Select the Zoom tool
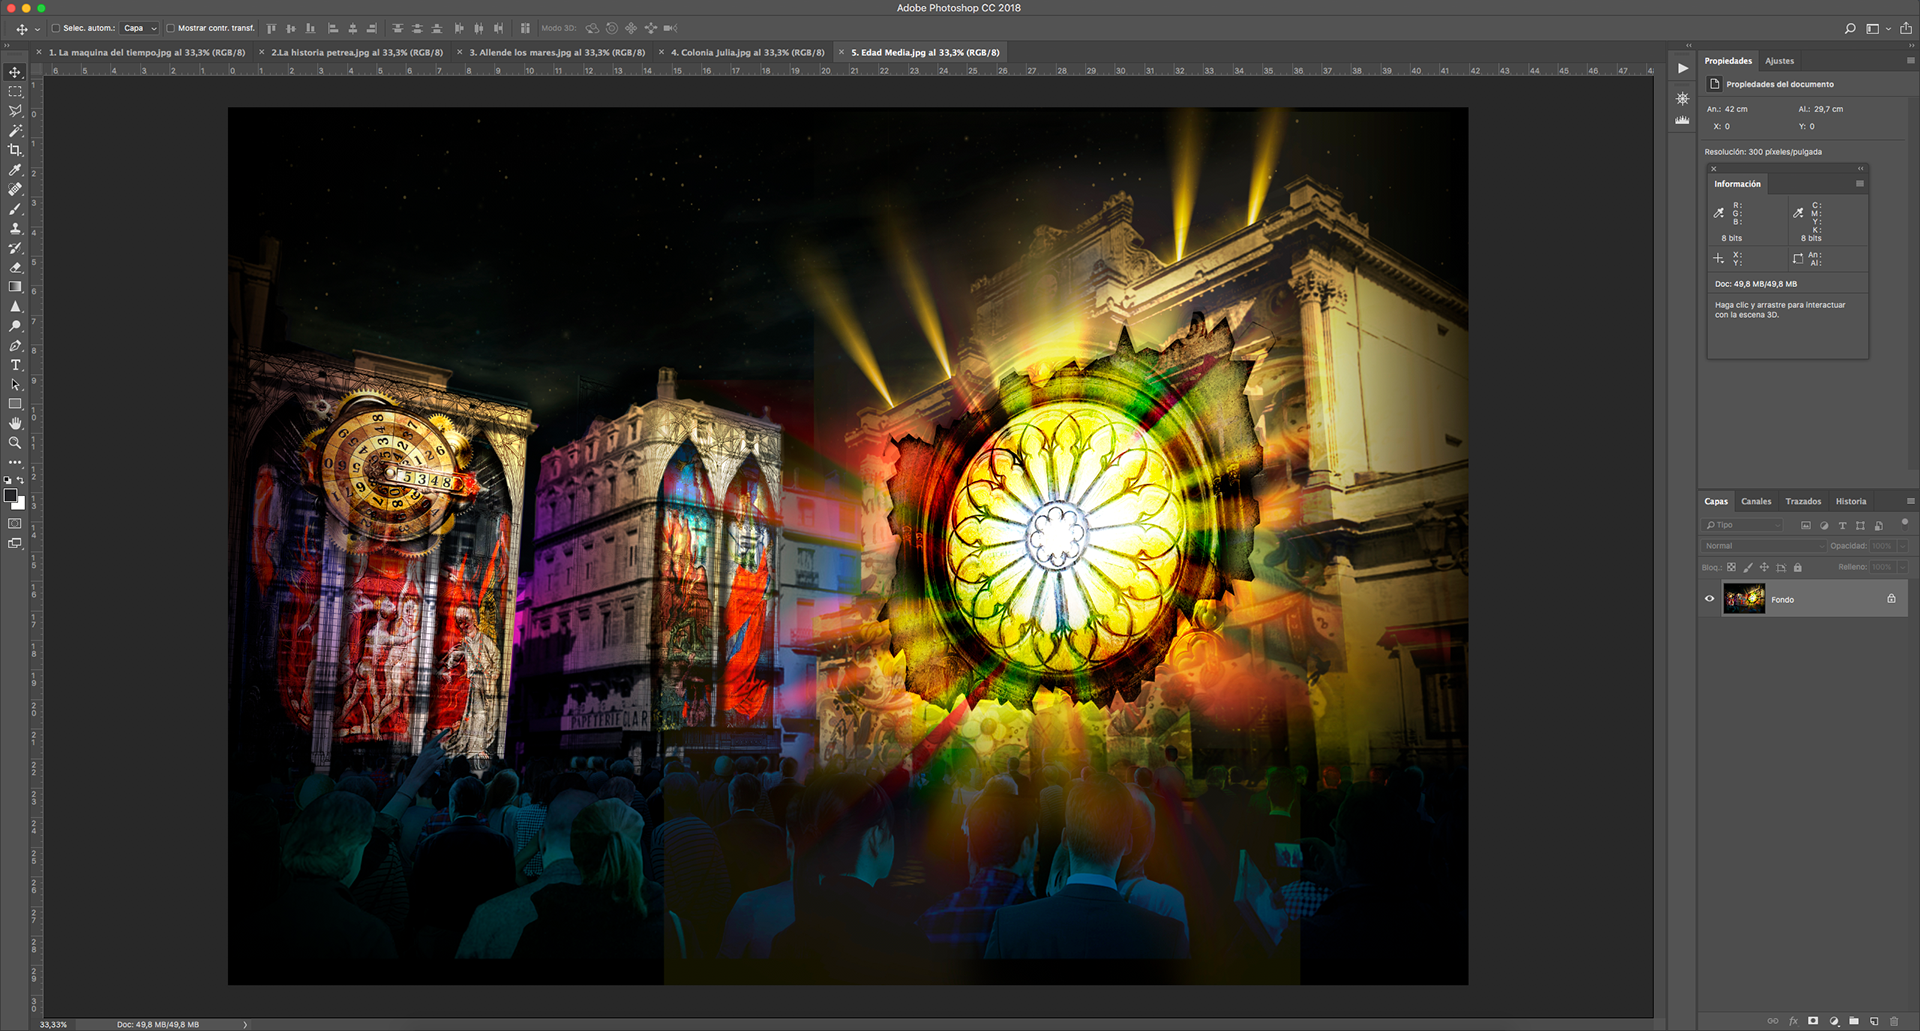Viewport: 1920px width, 1031px height. (15, 443)
